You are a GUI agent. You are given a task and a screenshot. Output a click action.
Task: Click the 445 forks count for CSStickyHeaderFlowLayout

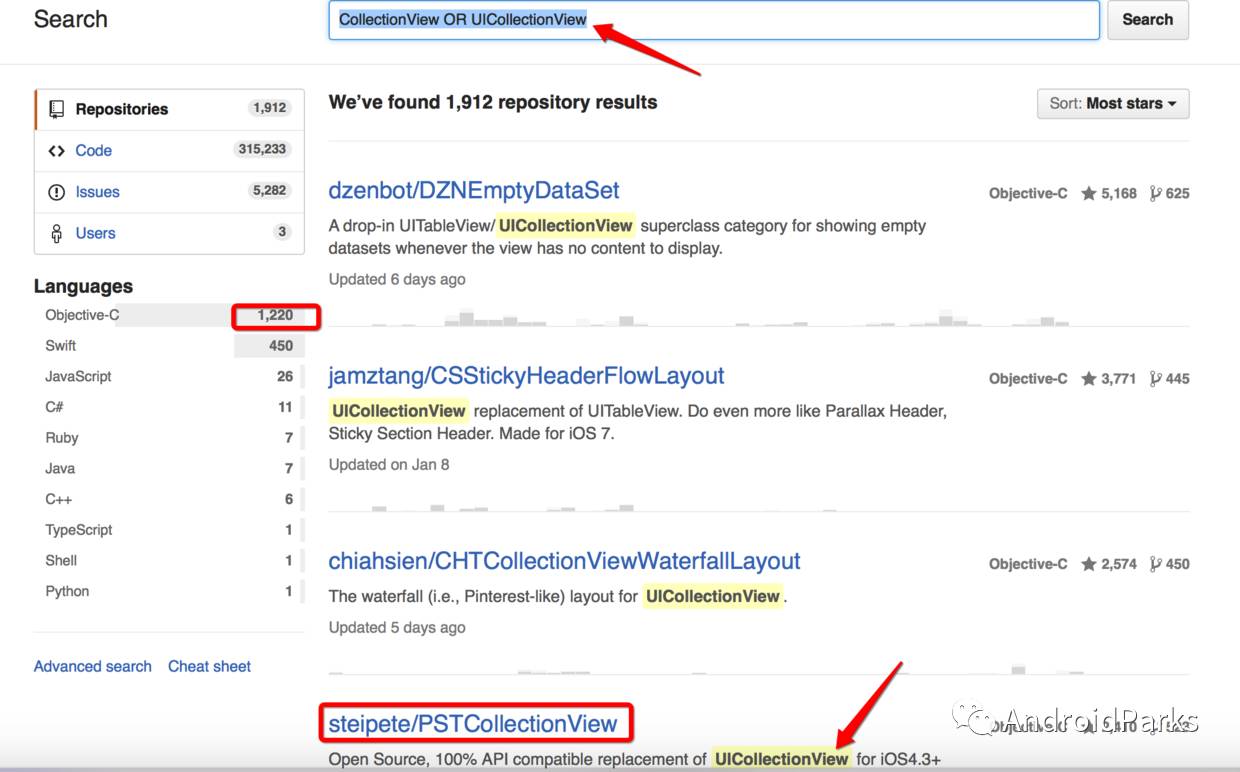click(x=1169, y=379)
